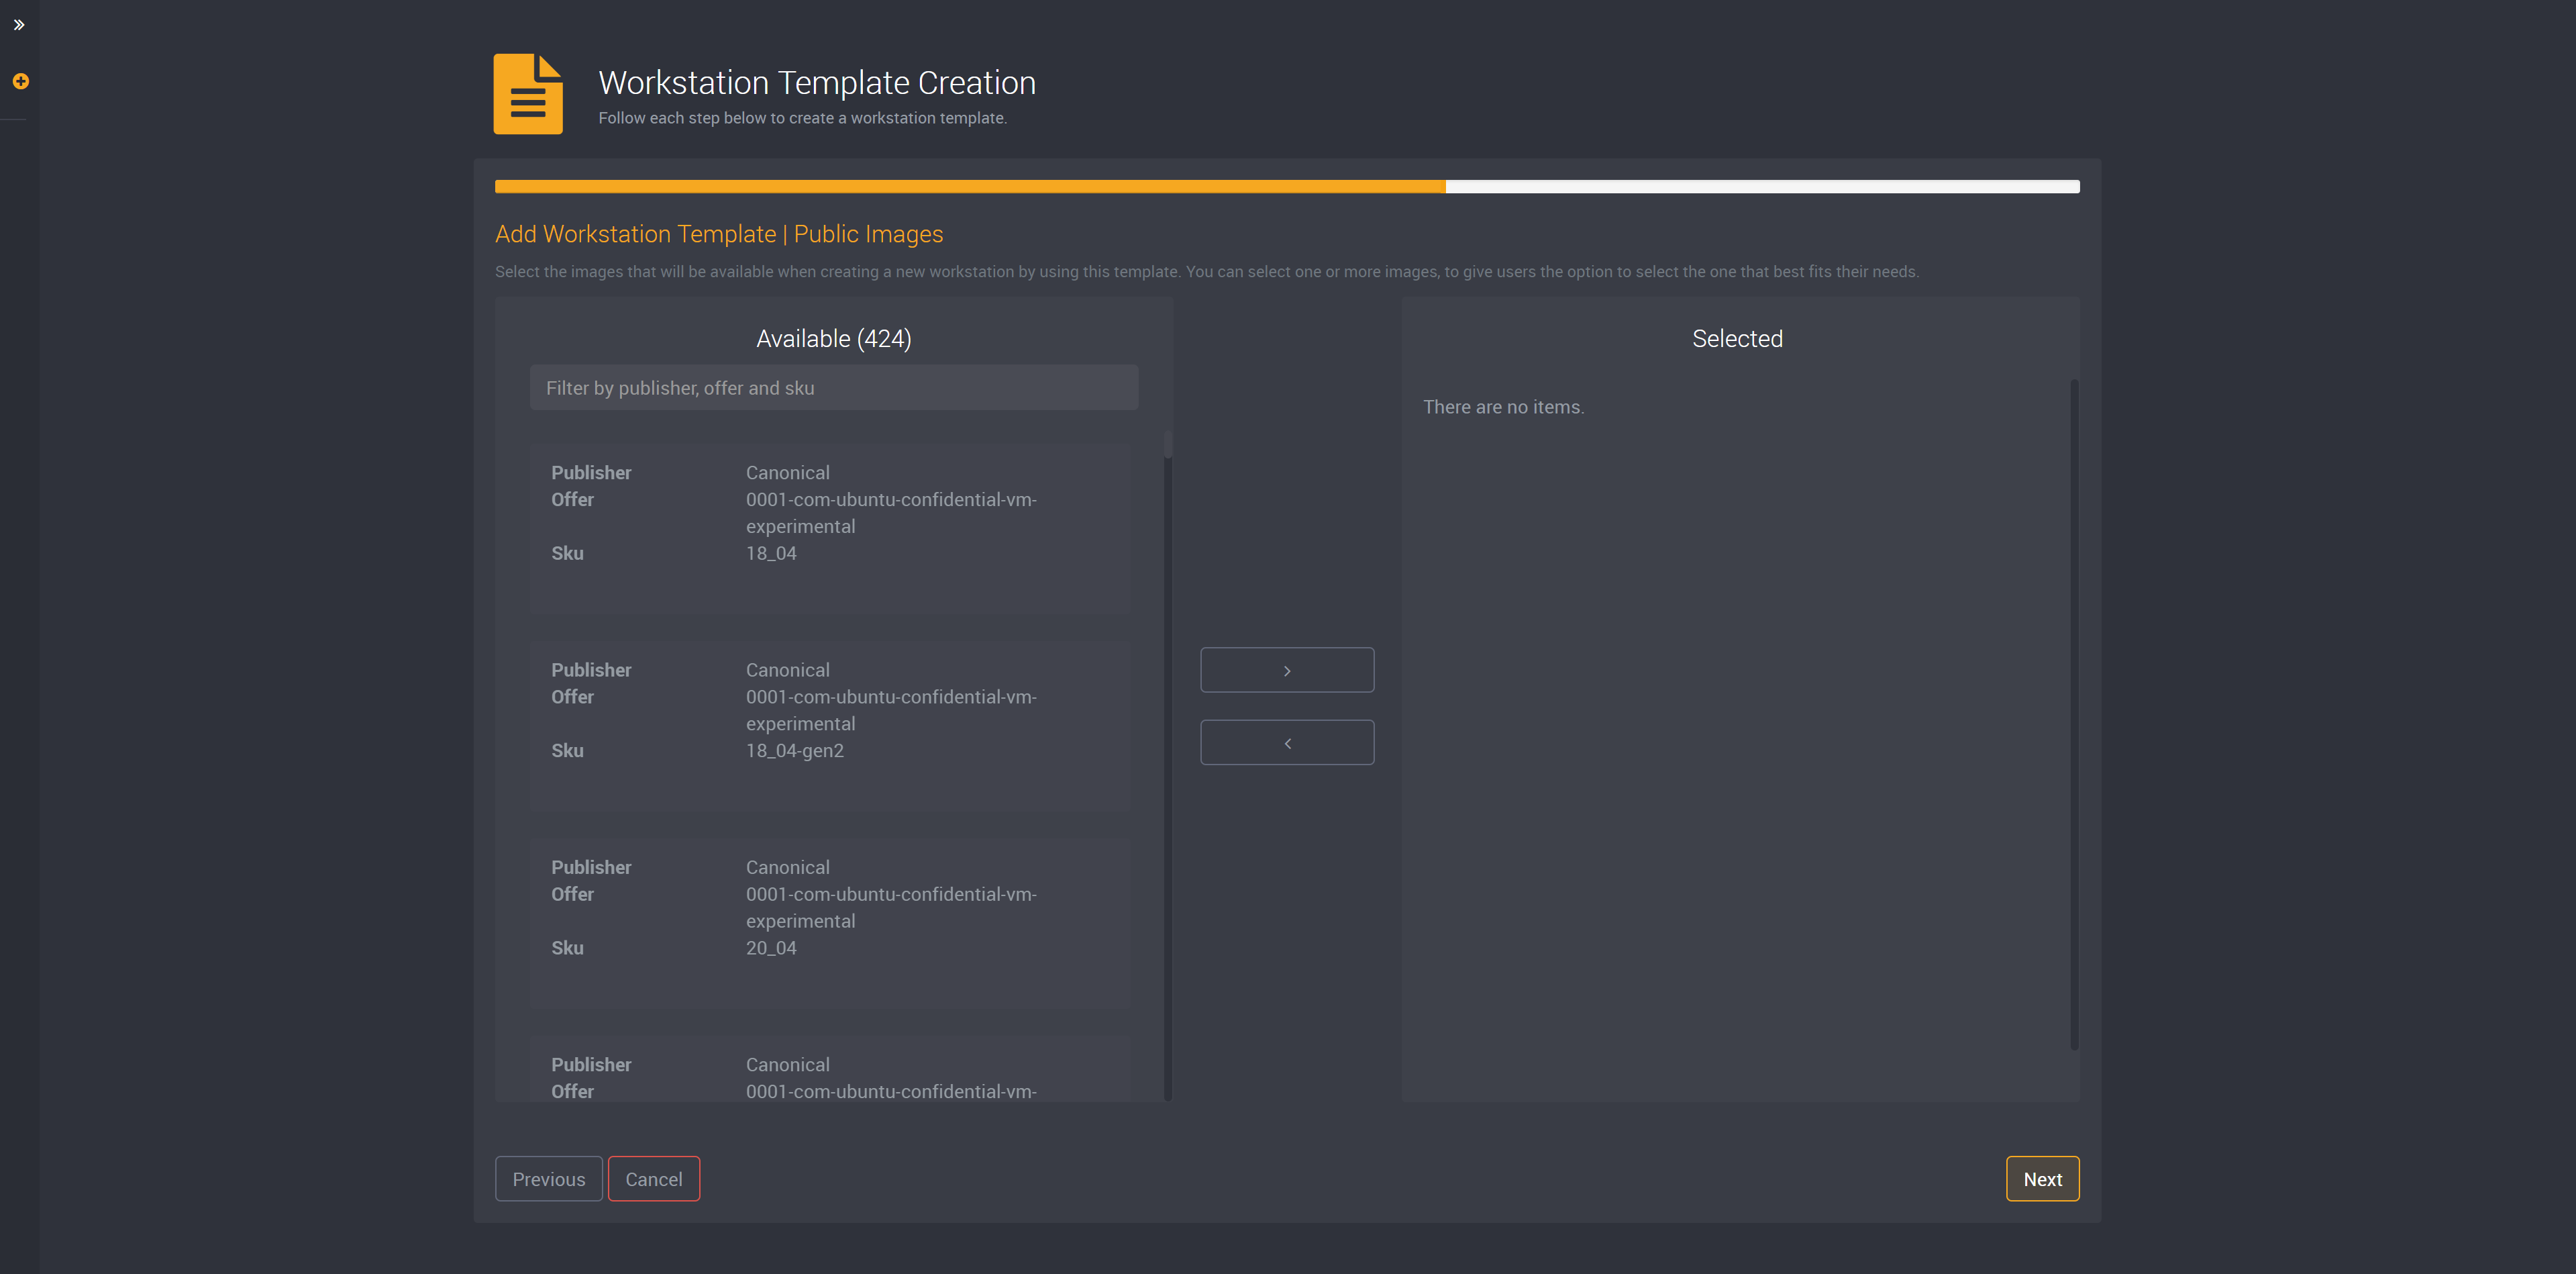Click the 'Add Workstation Template | Public Images' heading
The image size is (2576, 1274).
[x=719, y=234]
